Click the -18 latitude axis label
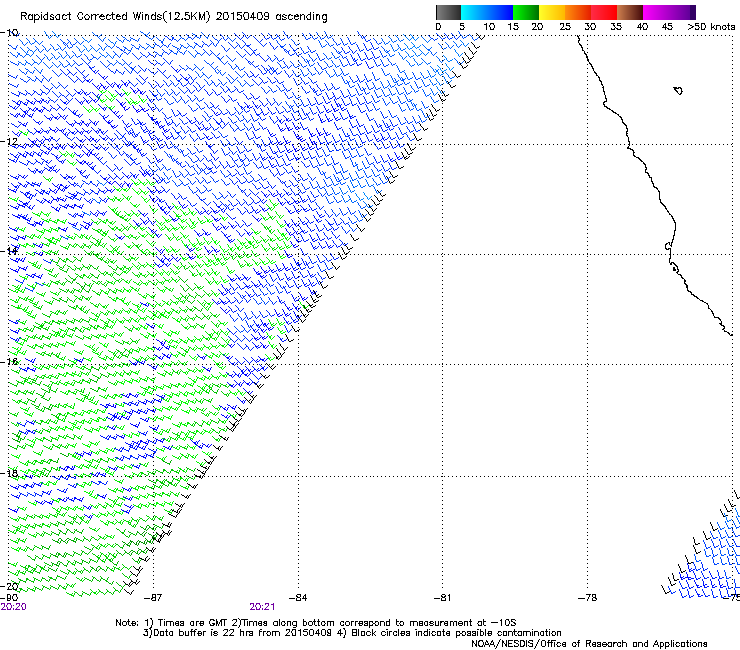This screenshot has width=740, height=650. tap(9, 473)
